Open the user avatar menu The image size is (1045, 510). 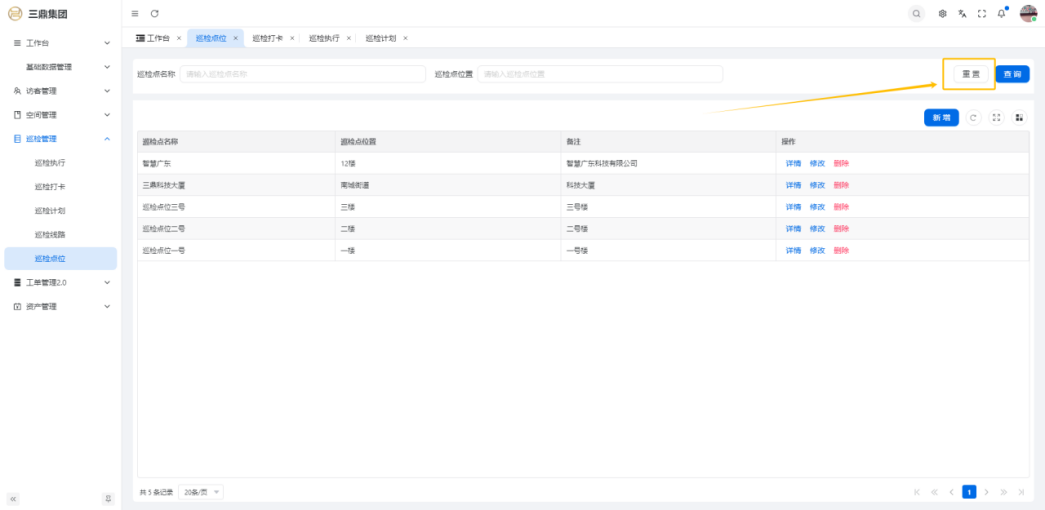click(x=1028, y=13)
